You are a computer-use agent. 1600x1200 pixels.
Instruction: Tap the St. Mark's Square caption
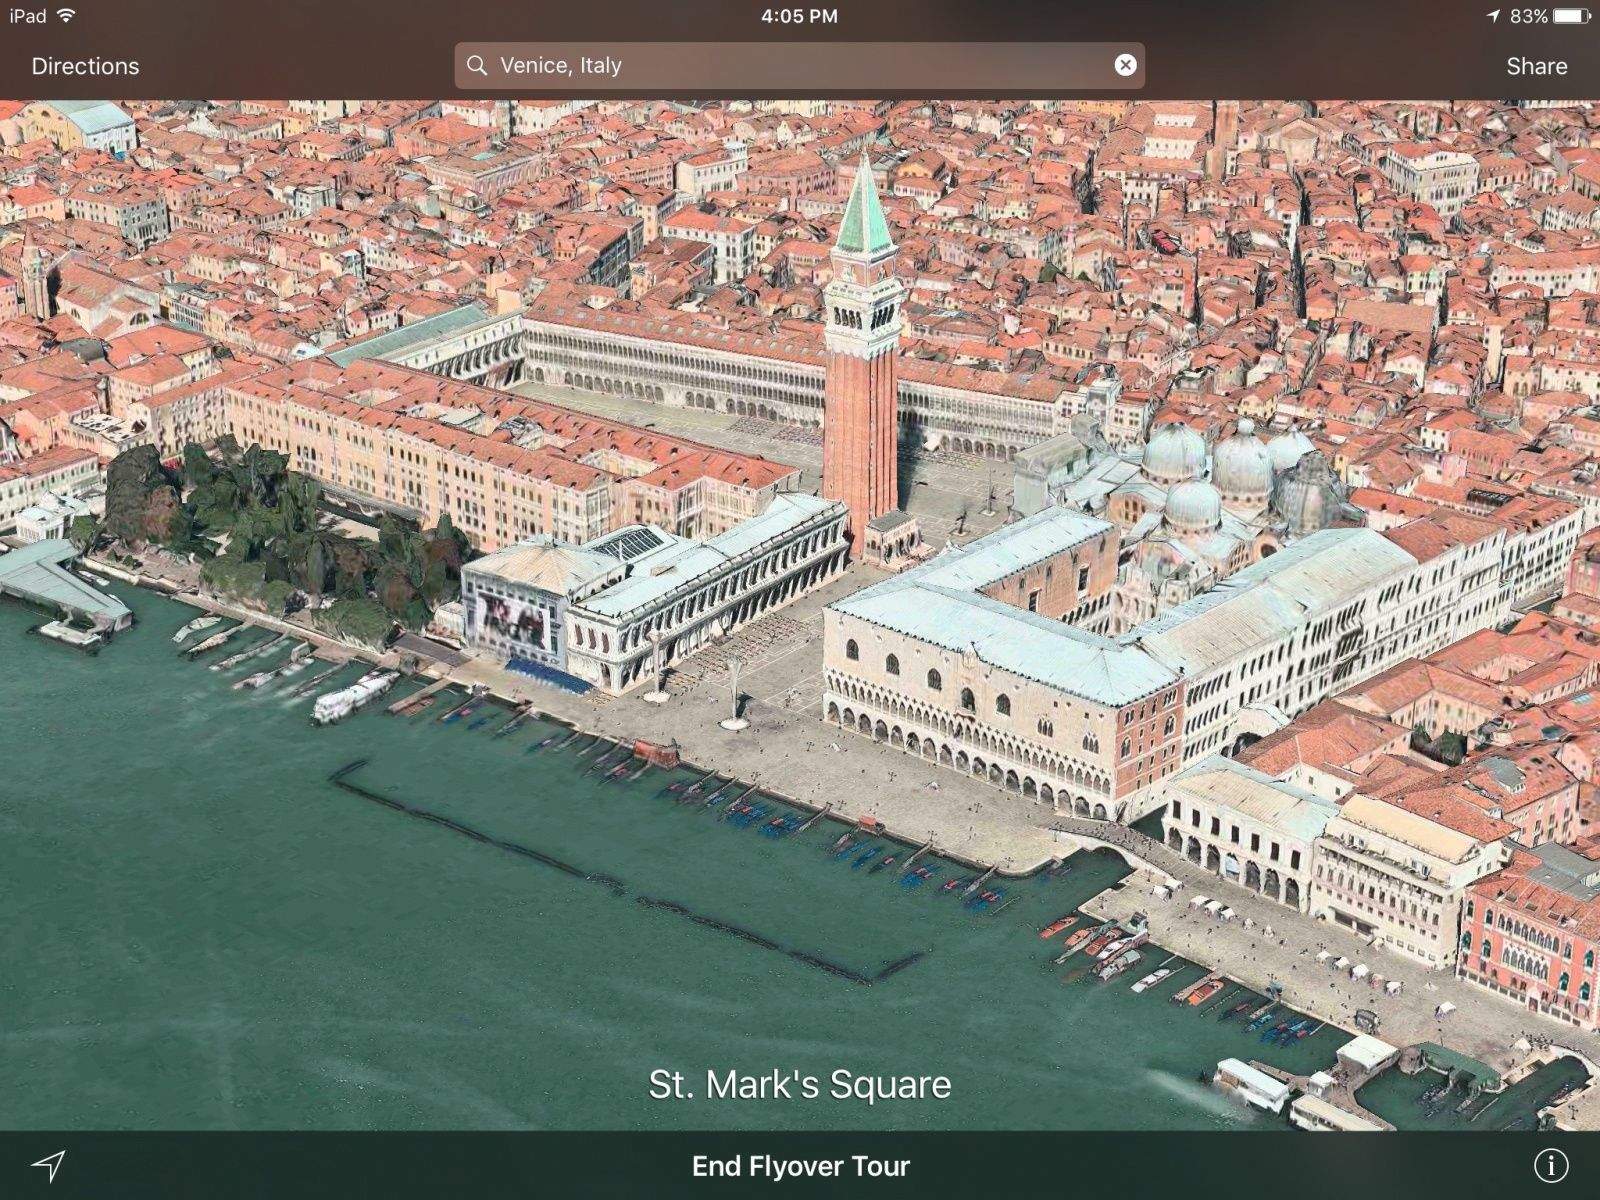coord(800,1085)
